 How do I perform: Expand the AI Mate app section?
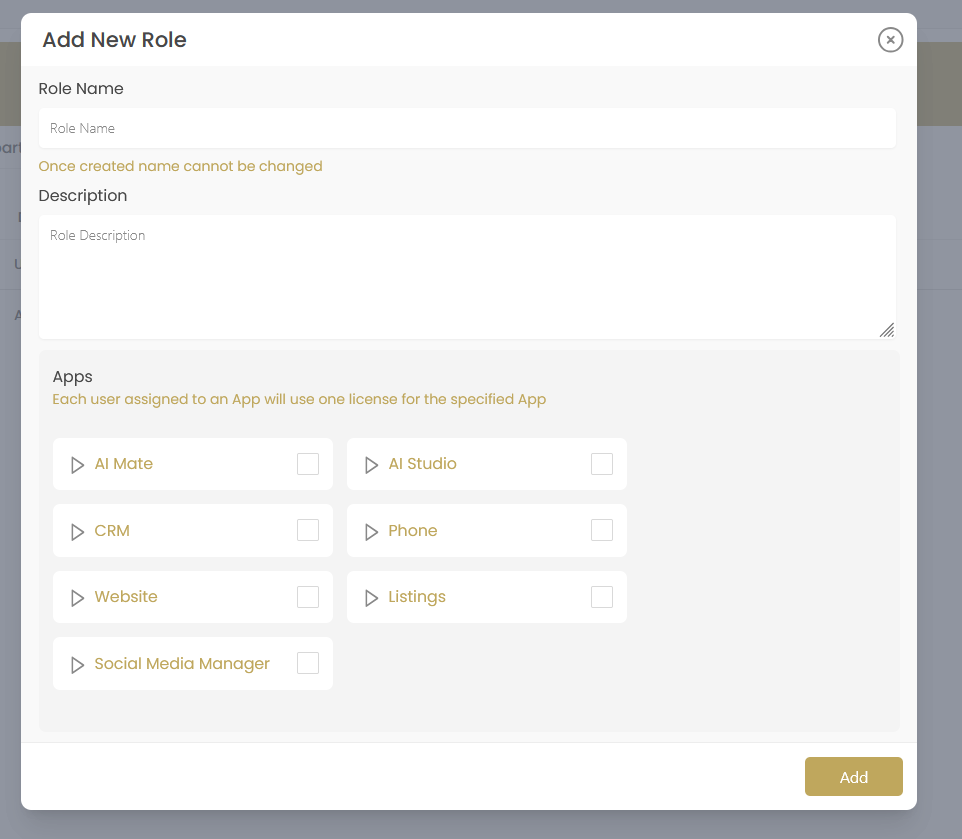[77, 463]
